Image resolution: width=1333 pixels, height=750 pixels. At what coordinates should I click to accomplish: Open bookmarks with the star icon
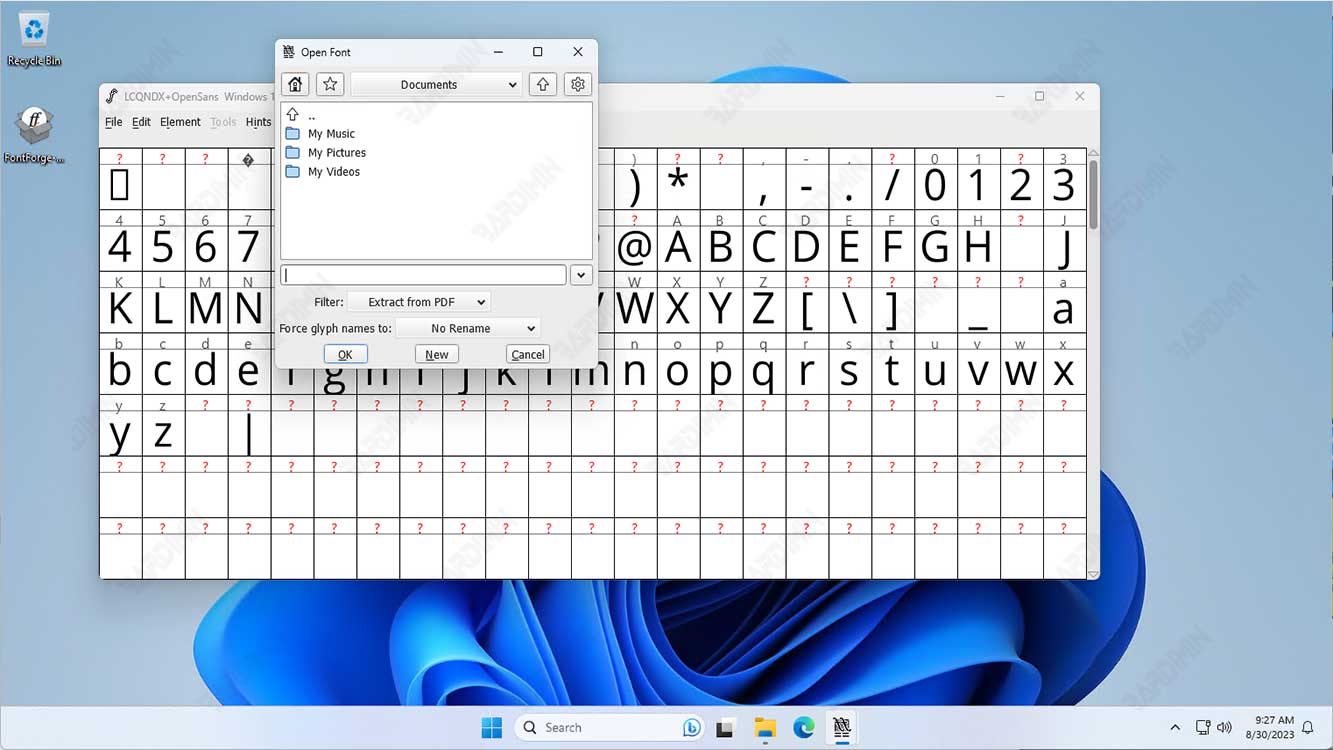[x=330, y=85]
